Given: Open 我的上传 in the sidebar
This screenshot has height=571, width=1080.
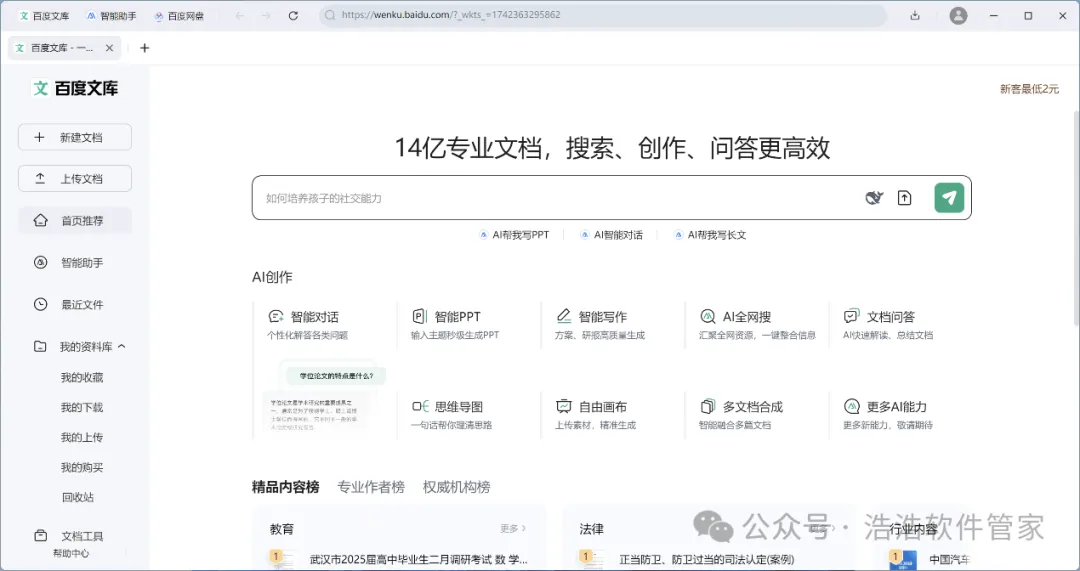Looking at the screenshot, I should coord(81,437).
